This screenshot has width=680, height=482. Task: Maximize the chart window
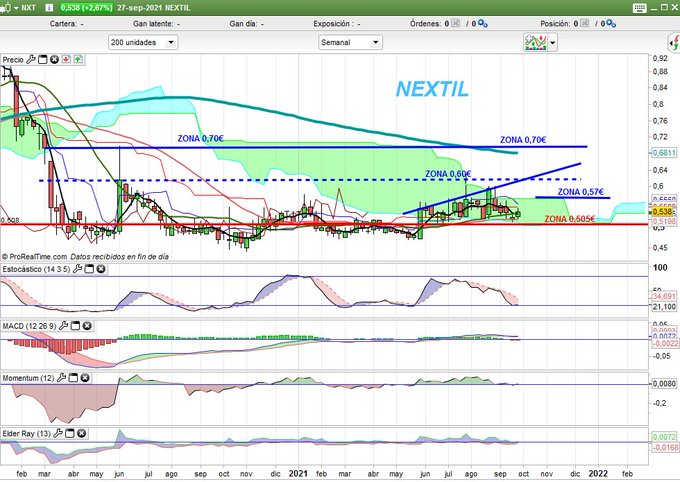(x=664, y=7)
